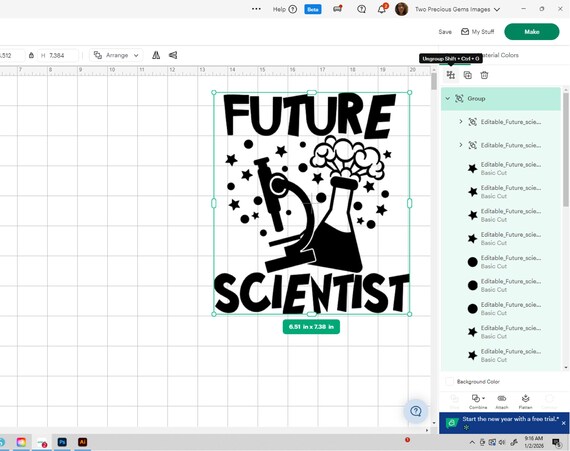
Task: Open the Arrange dropdown
Action: coord(116,55)
